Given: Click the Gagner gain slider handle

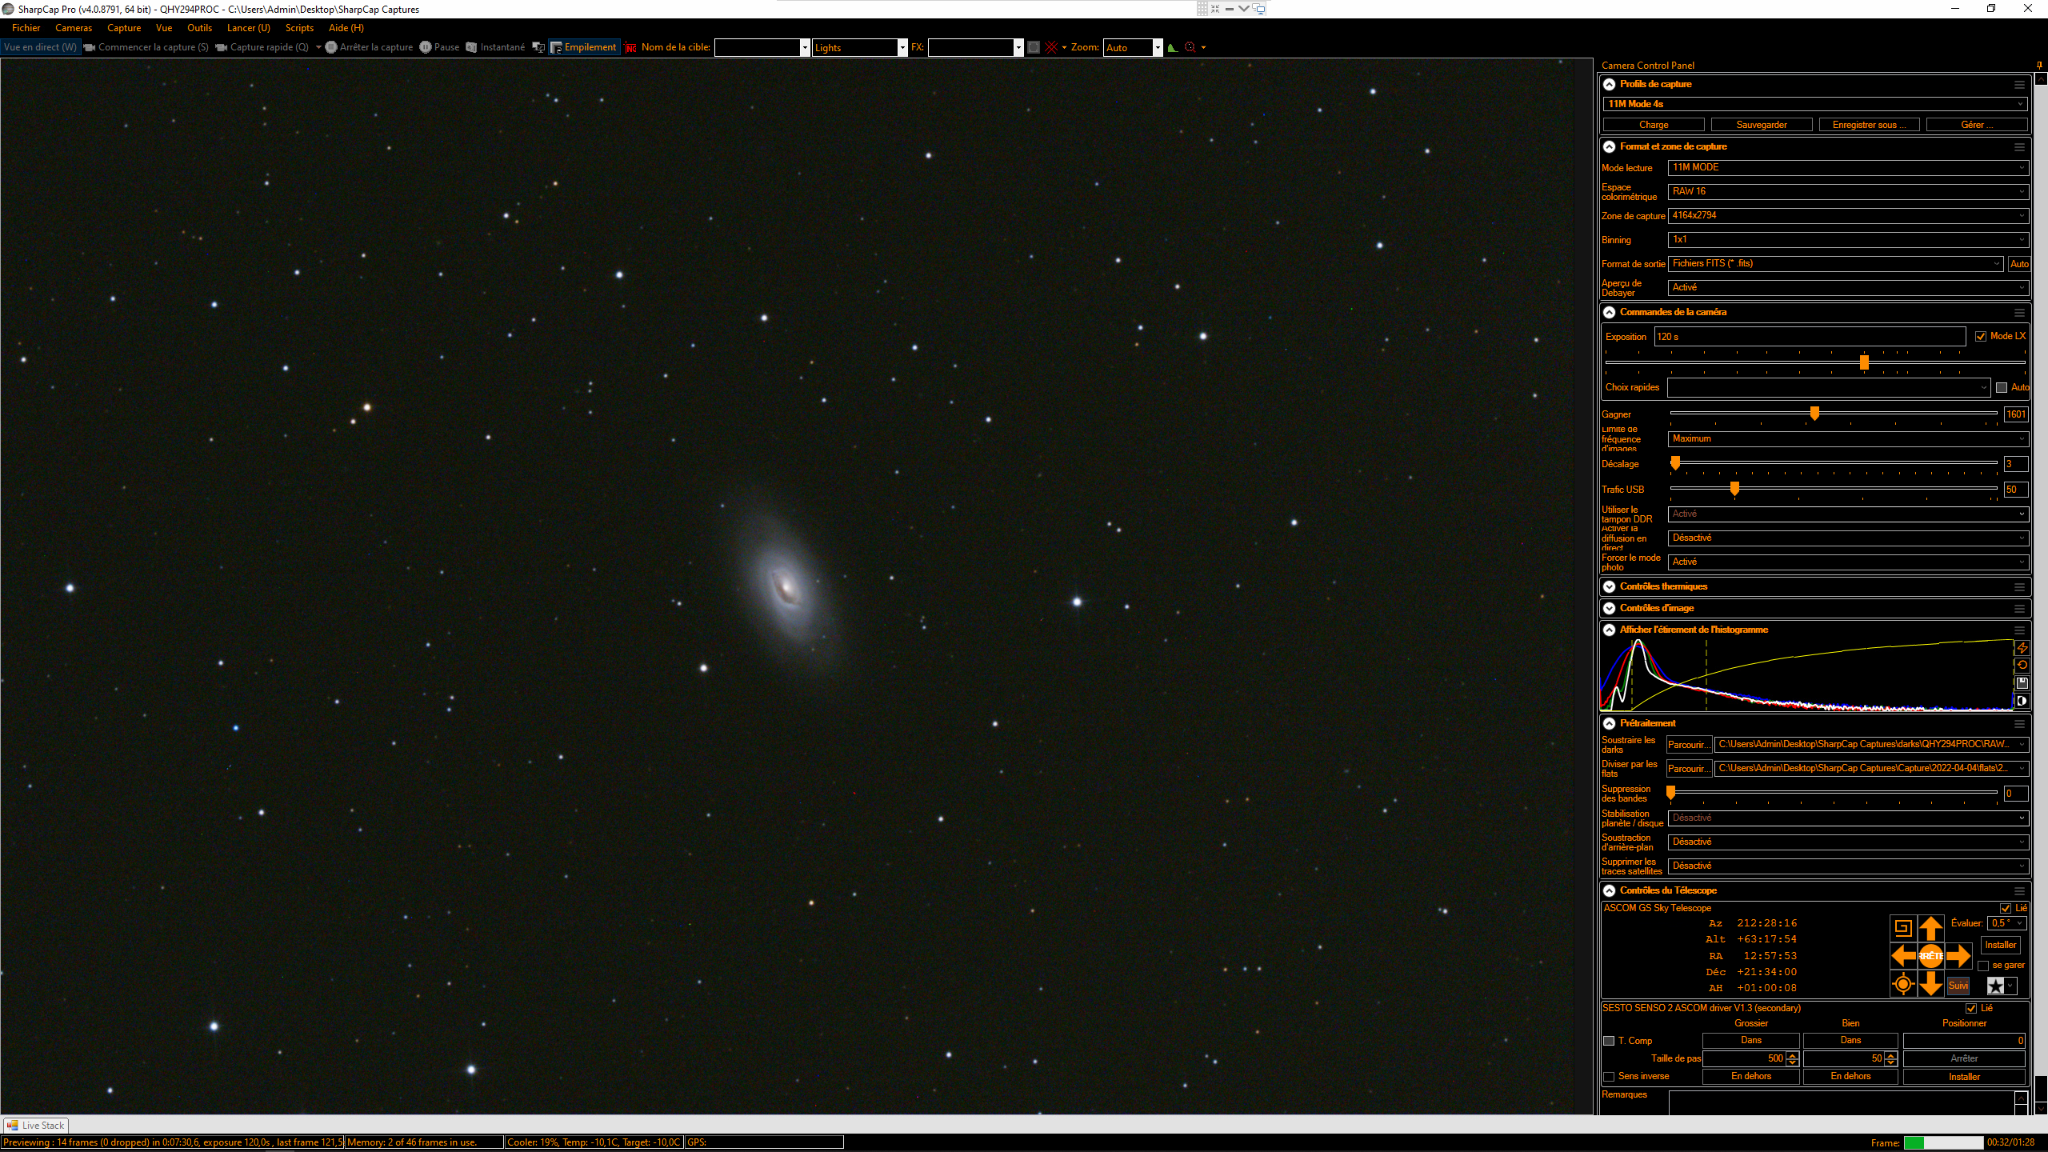Looking at the screenshot, I should click(x=1814, y=413).
